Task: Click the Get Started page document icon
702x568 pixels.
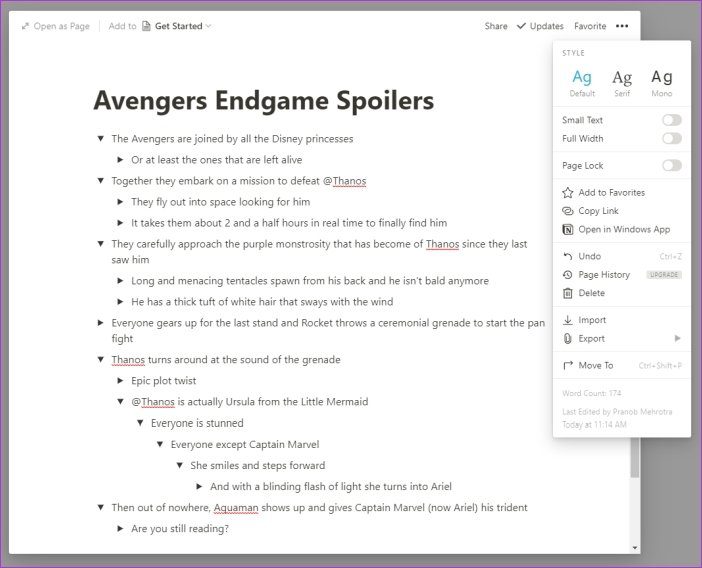Action: click(146, 26)
